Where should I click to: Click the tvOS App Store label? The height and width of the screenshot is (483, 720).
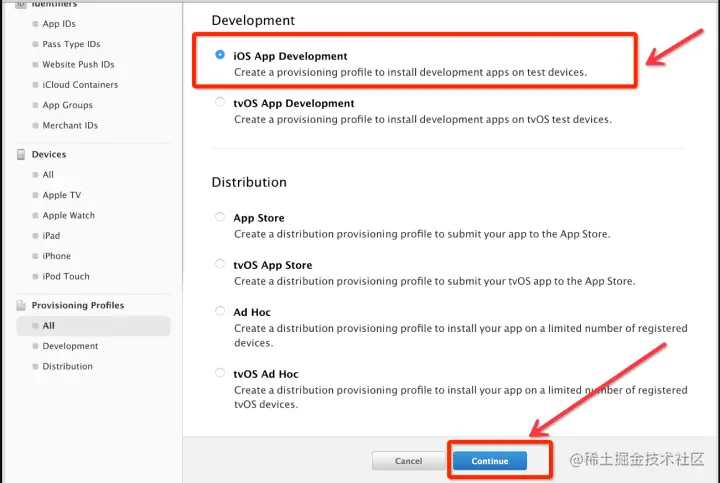[x=273, y=265]
